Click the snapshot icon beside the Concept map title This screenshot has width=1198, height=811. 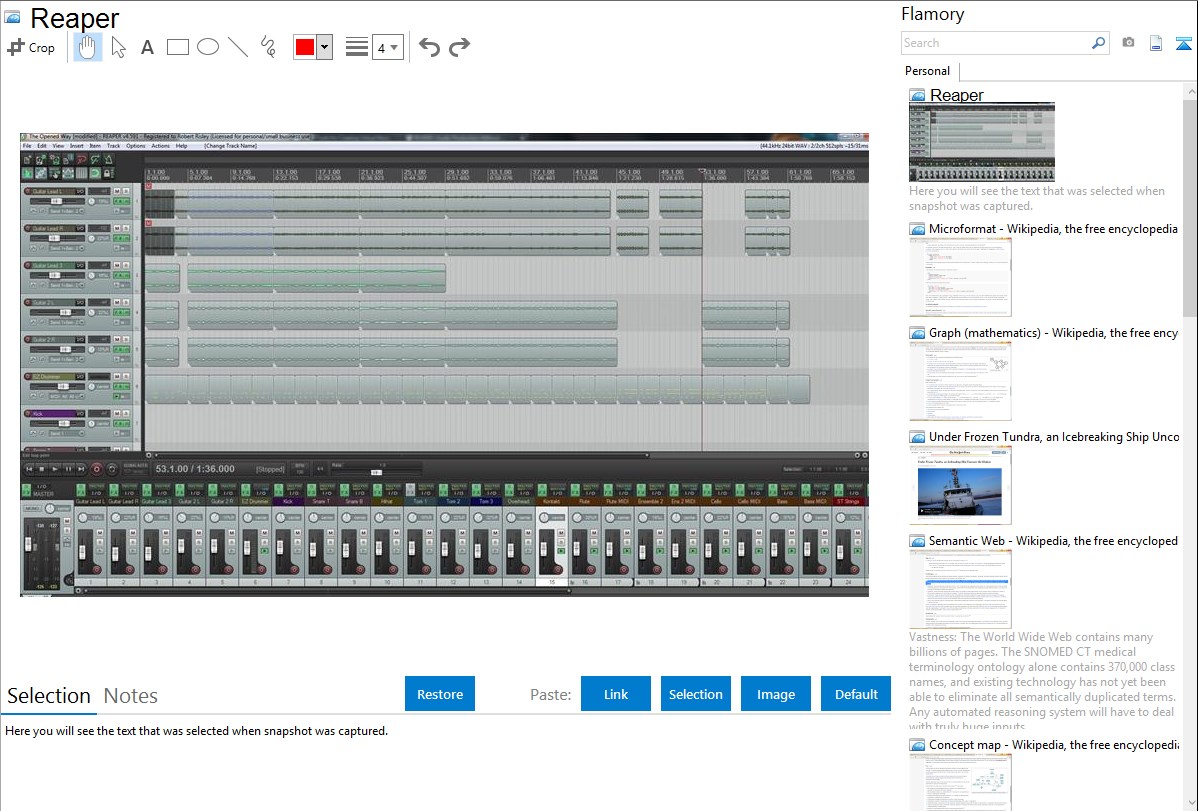(x=918, y=745)
